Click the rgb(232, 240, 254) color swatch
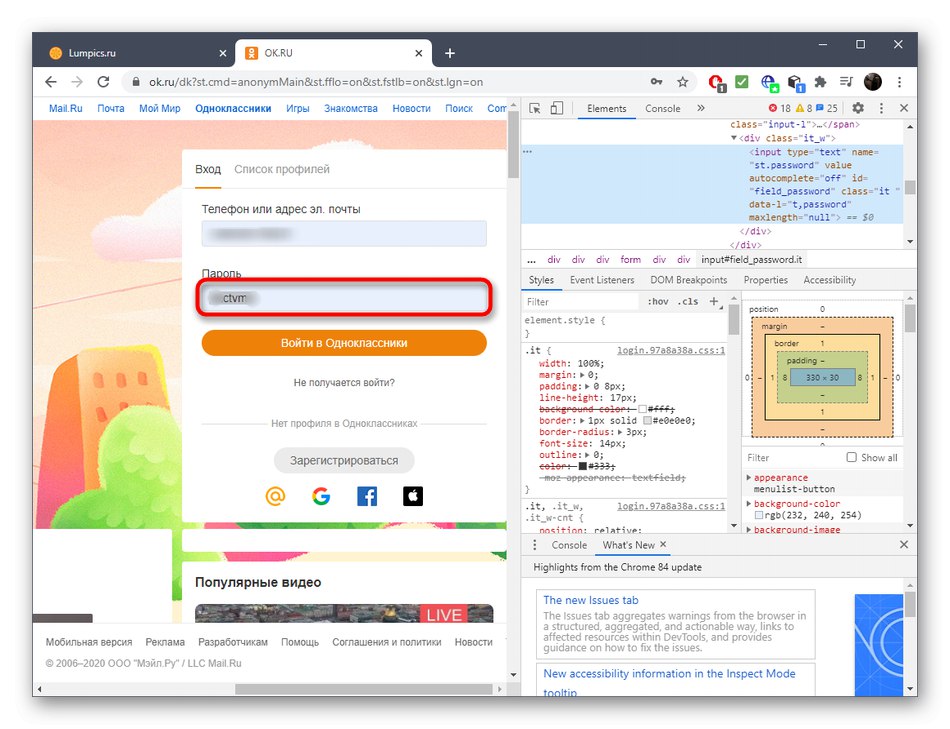This screenshot has height=729, width=950. [759, 515]
